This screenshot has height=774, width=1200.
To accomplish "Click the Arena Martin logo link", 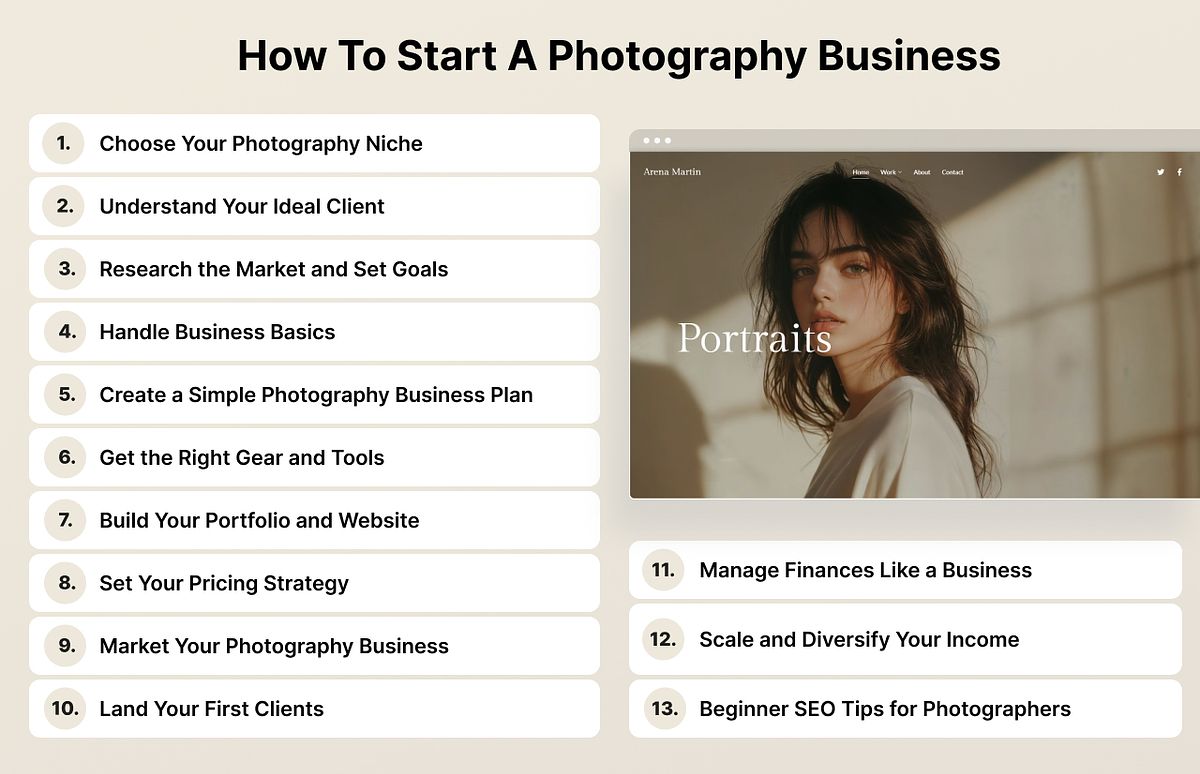I will pyautogui.click(x=673, y=171).
